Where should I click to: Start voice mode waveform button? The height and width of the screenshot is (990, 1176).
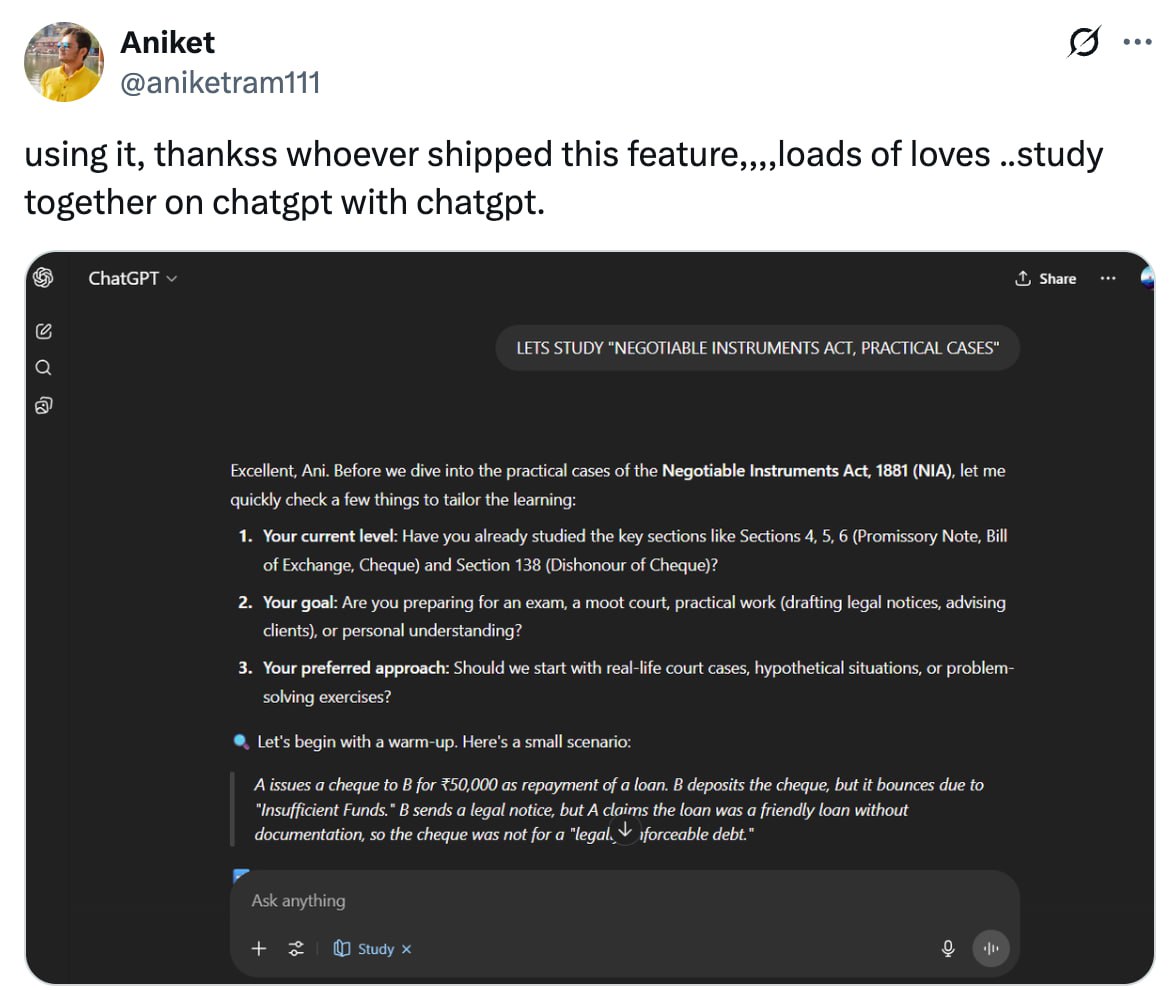pos(991,949)
